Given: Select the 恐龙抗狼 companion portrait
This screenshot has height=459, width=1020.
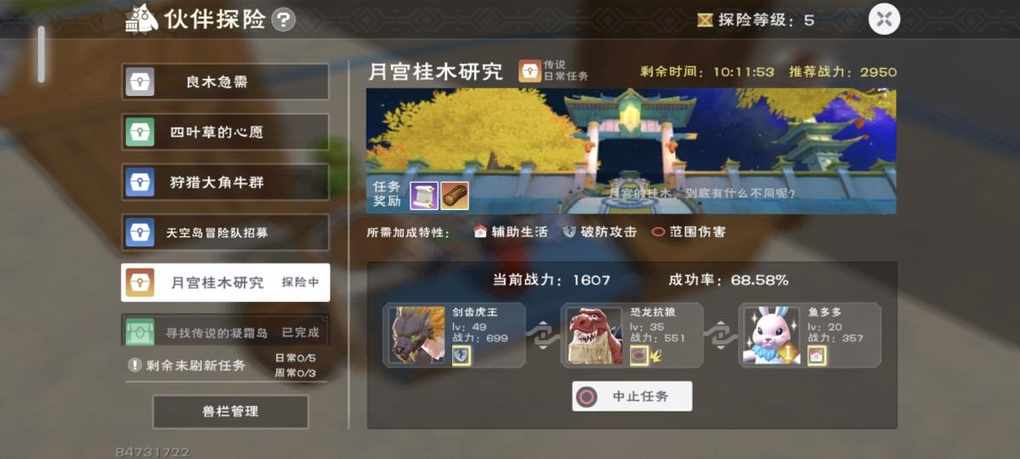Looking at the screenshot, I should 594,335.
